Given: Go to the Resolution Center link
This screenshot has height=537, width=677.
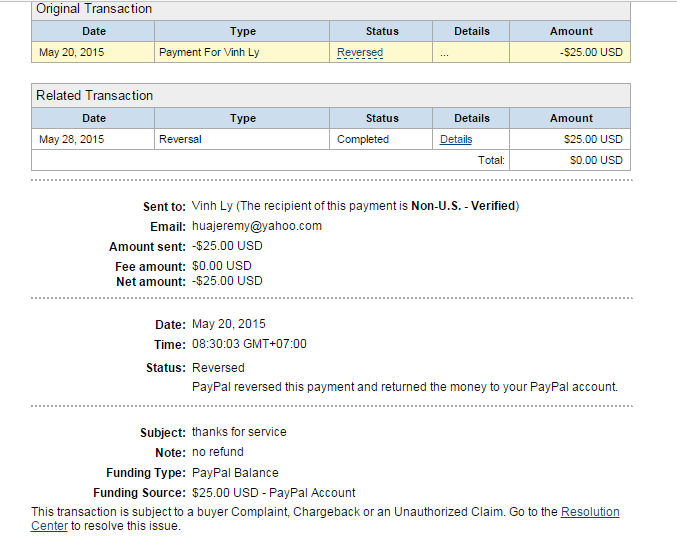Looking at the screenshot, I should click(x=590, y=512).
